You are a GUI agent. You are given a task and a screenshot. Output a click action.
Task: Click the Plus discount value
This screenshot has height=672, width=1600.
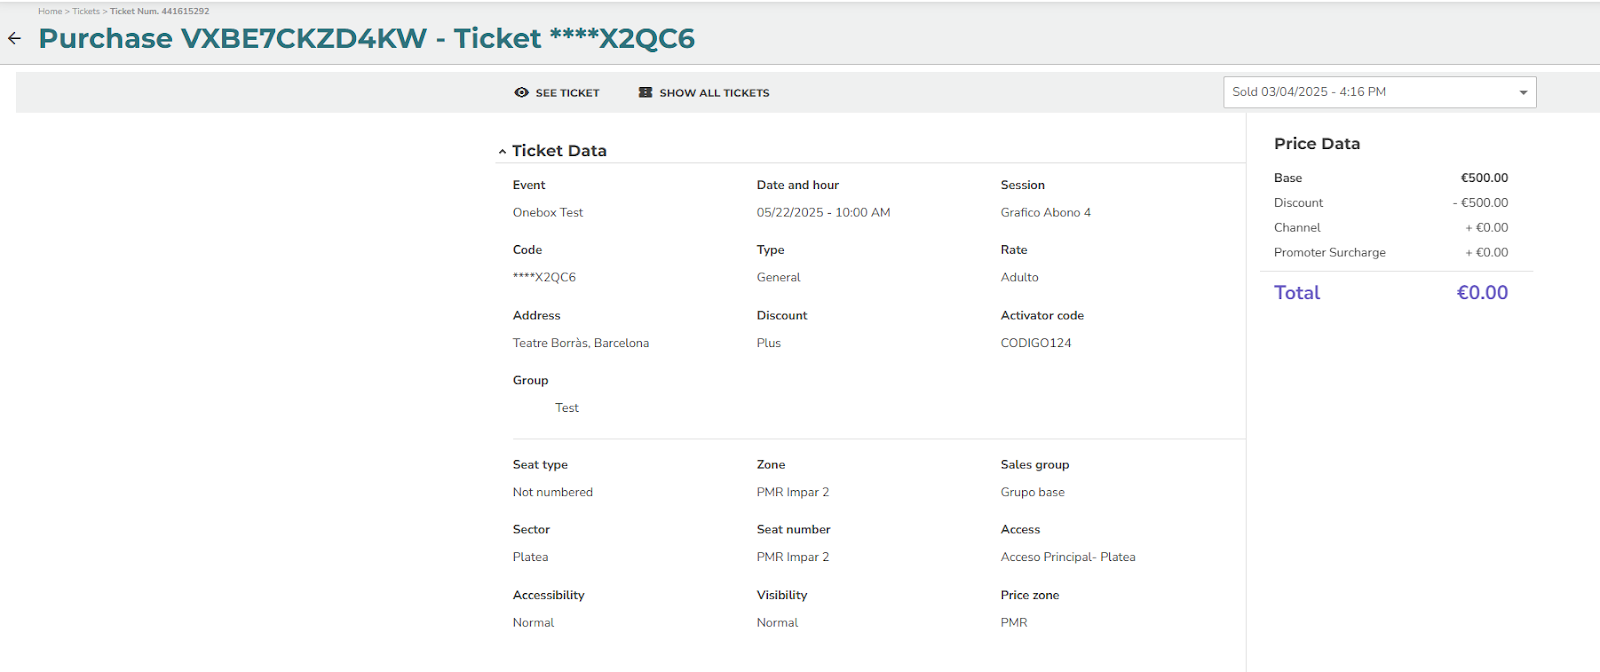point(768,343)
